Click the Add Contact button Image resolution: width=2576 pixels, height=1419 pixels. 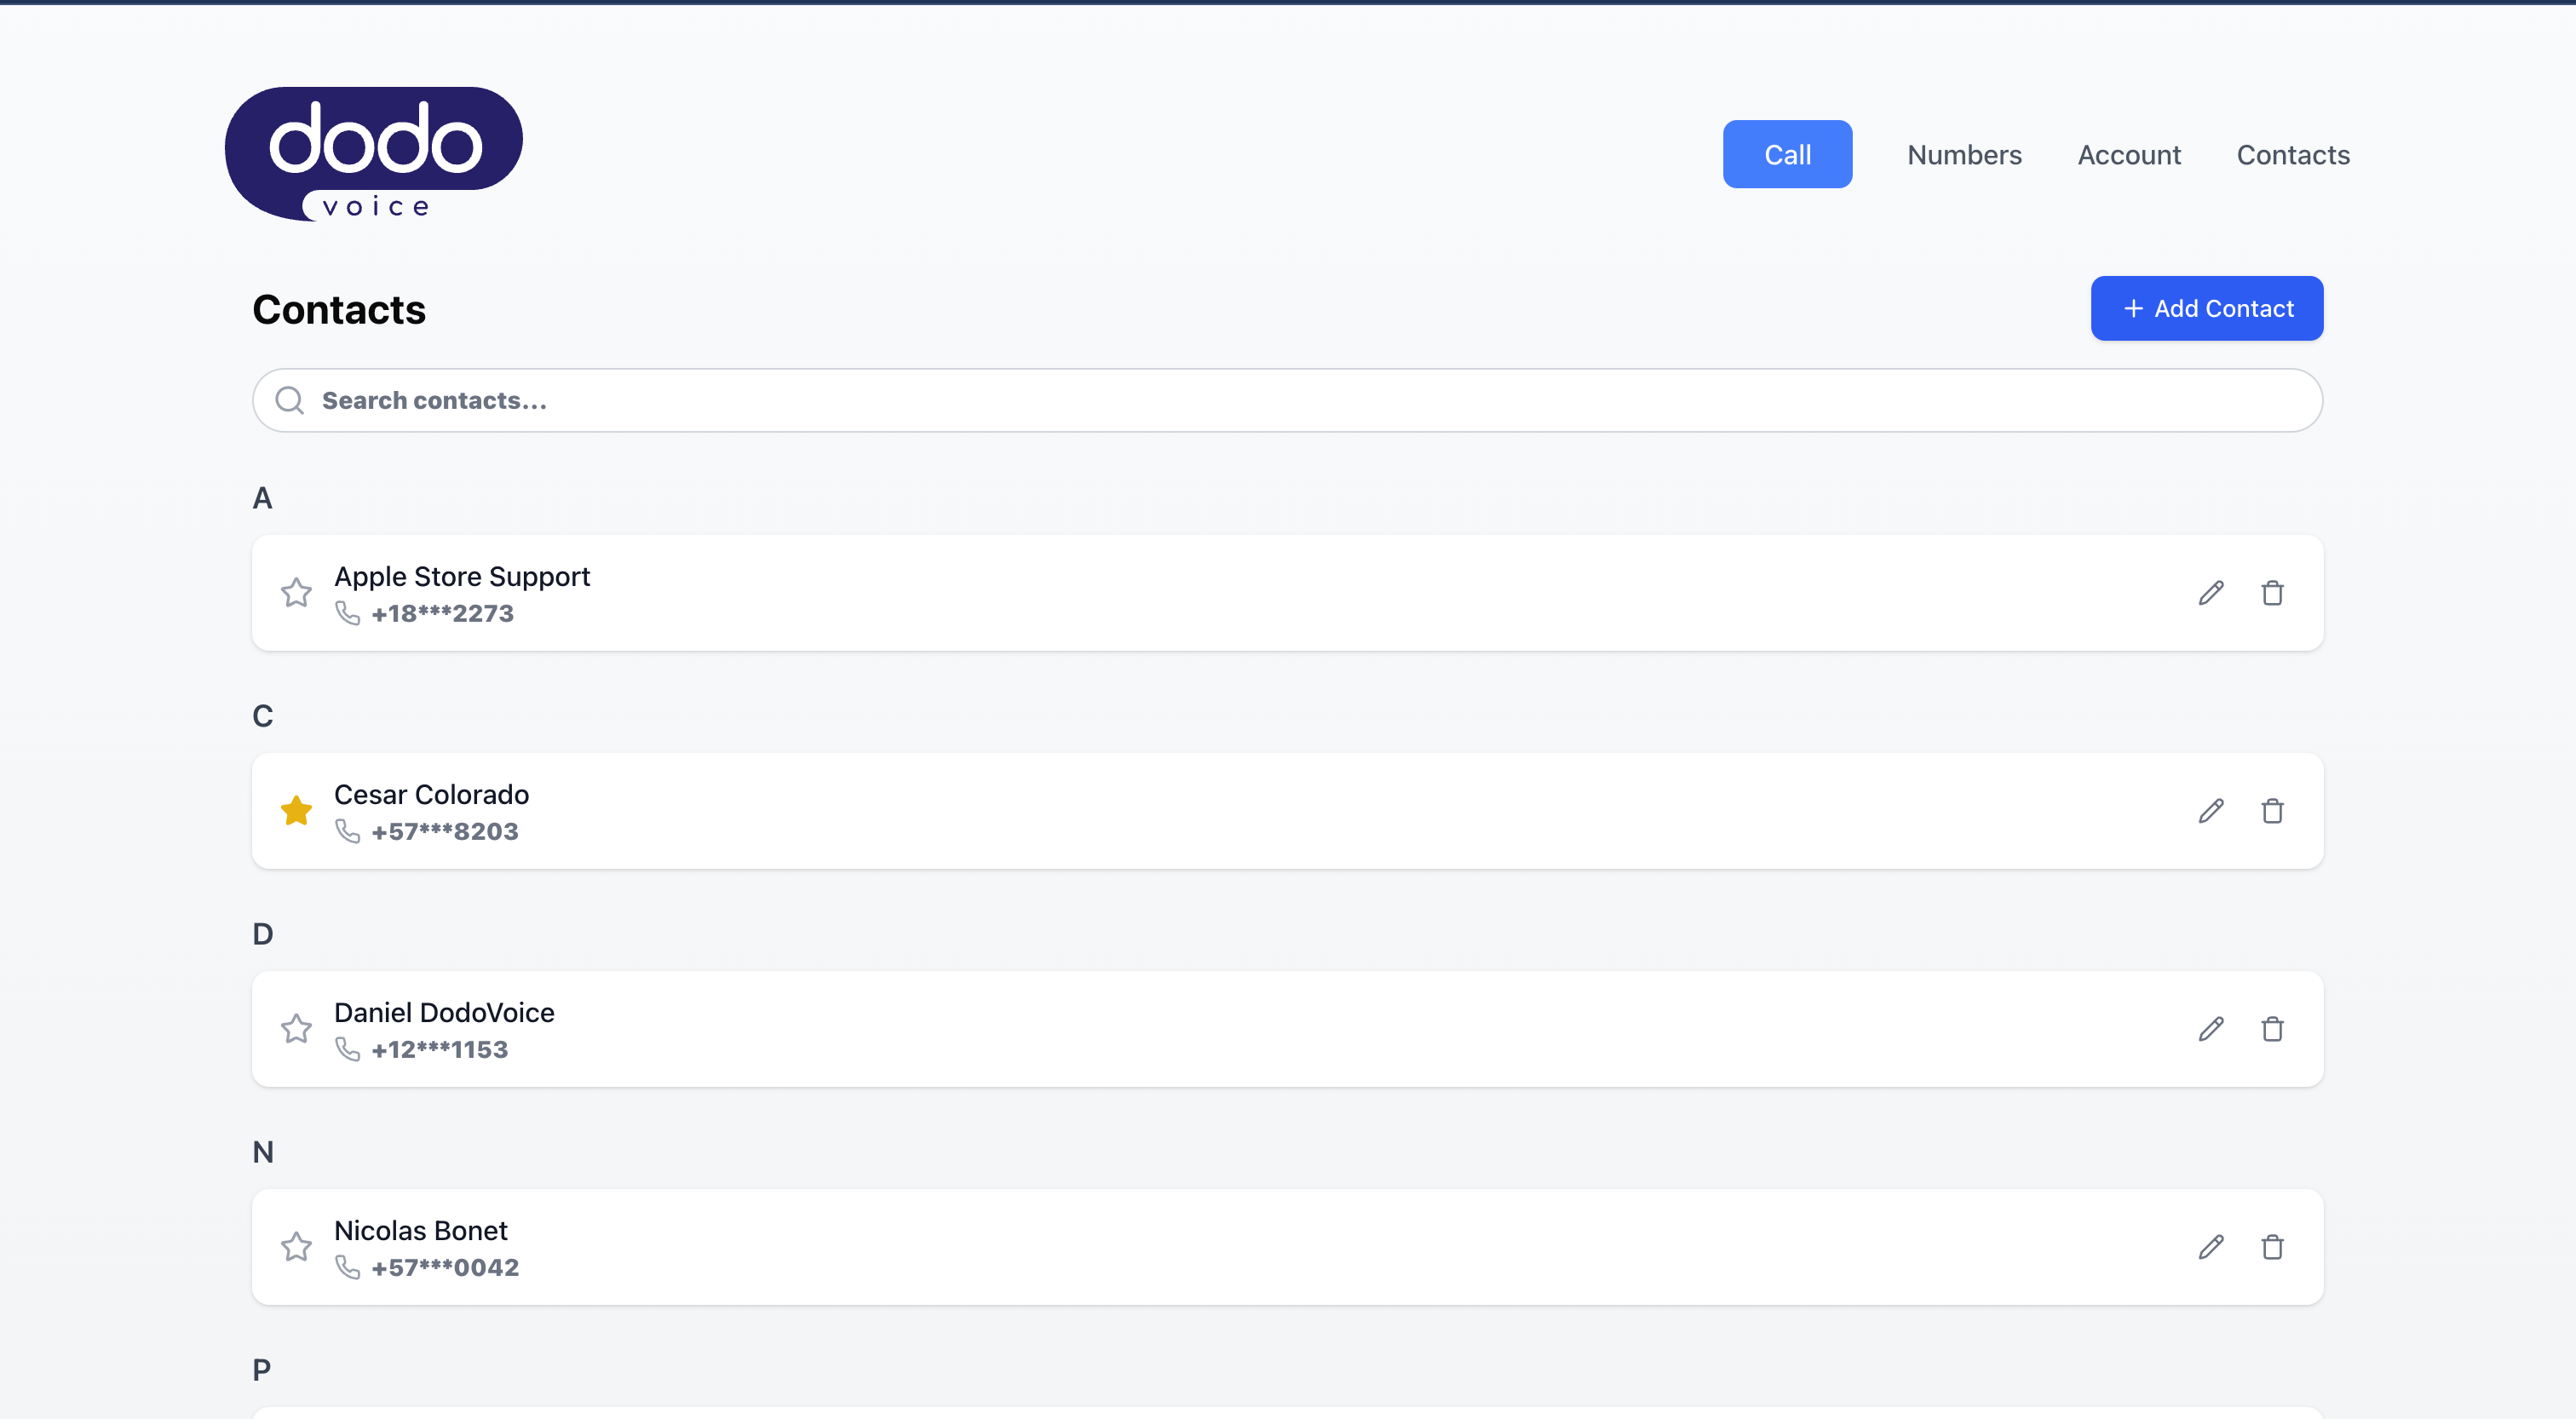(2207, 308)
